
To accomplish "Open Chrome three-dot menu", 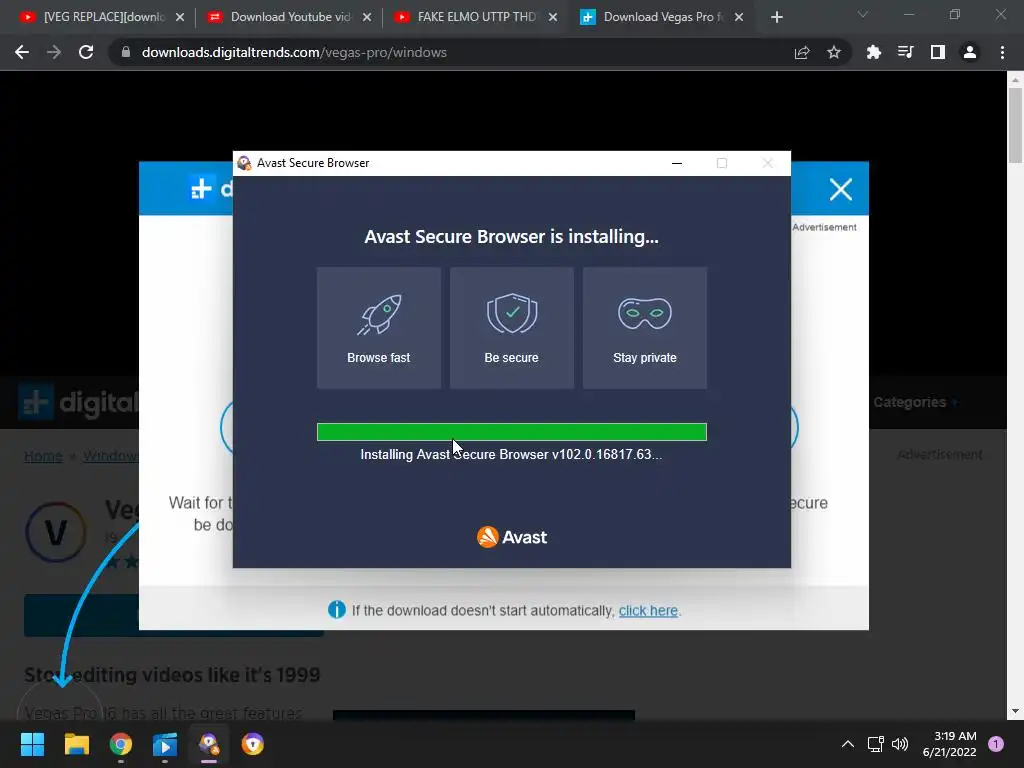I will point(1002,52).
